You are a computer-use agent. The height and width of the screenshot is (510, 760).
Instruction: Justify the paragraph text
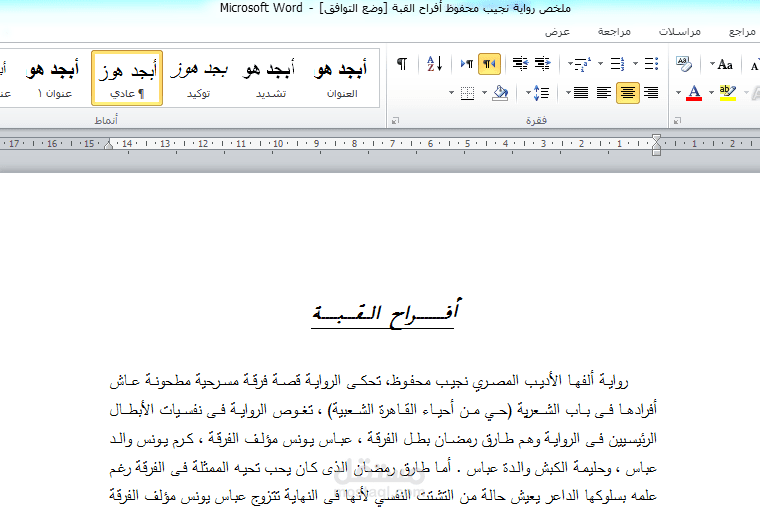[581, 93]
